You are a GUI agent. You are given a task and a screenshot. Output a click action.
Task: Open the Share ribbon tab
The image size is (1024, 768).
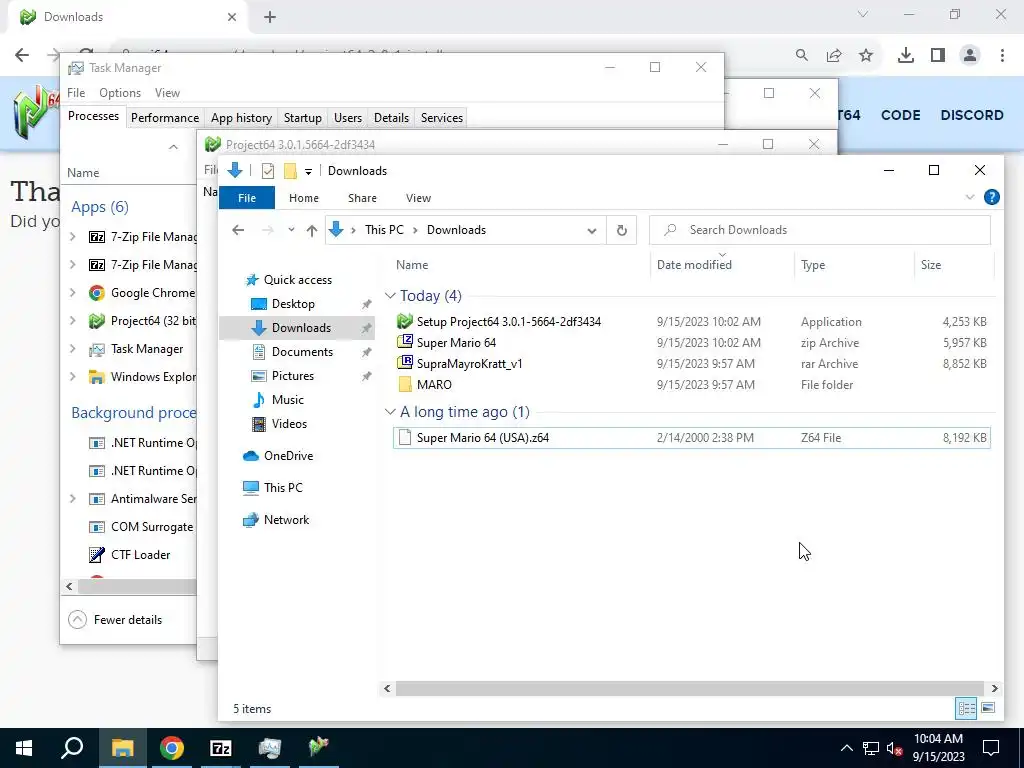click(x=362, y=198)
